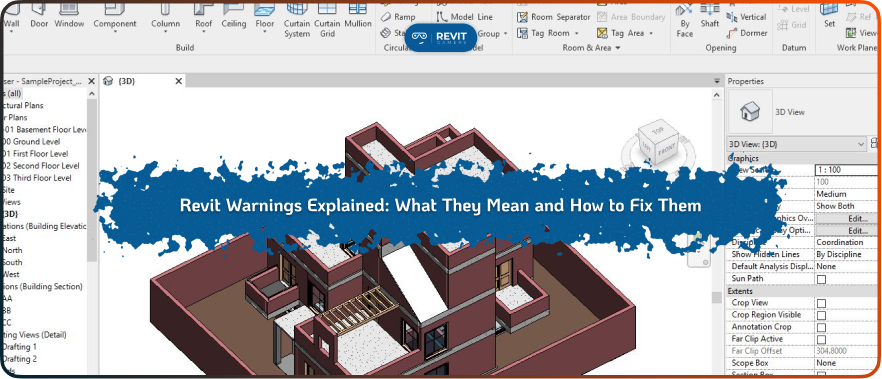Enable the Crop View checkbox
The height and width of the screenshot is (379, 882).
coord(821,303)
